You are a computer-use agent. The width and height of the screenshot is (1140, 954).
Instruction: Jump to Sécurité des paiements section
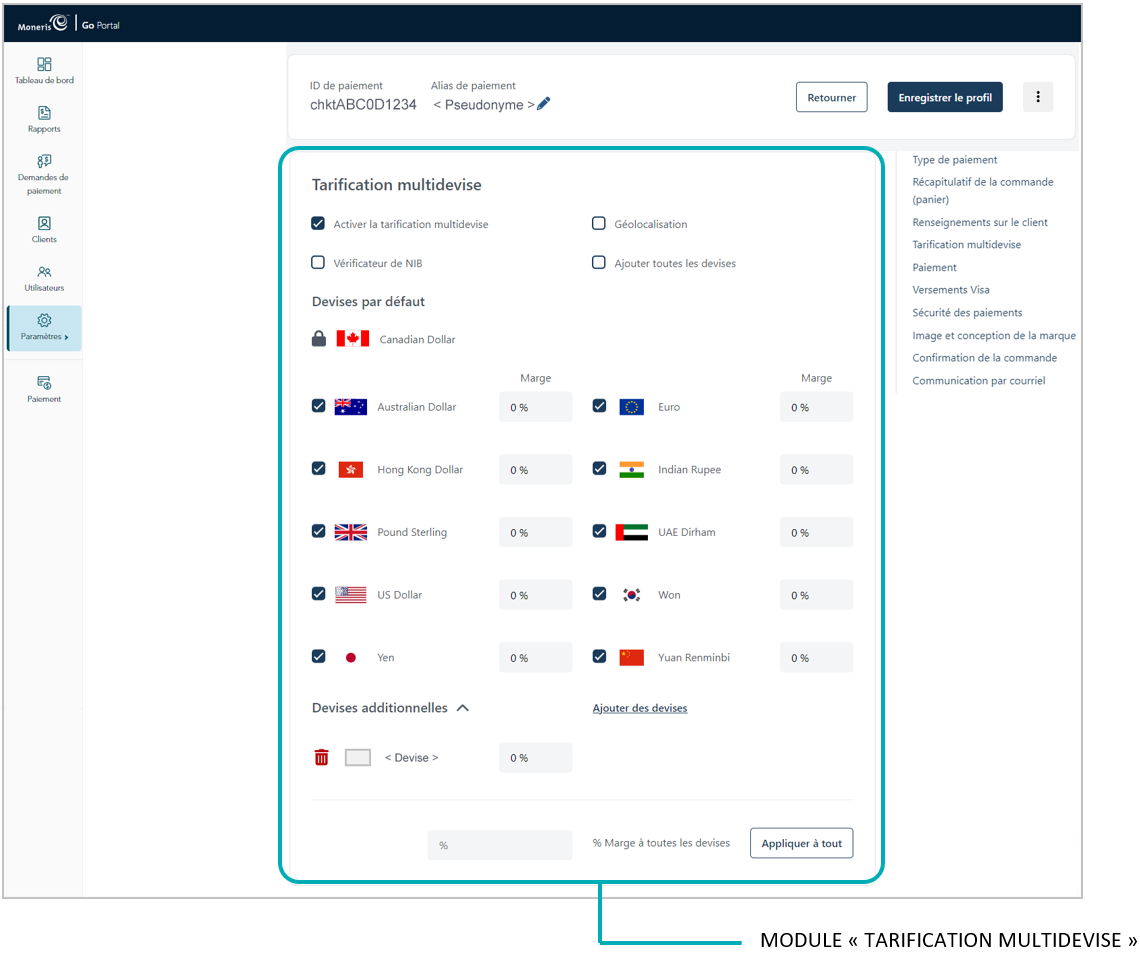[x=967, y=313]
